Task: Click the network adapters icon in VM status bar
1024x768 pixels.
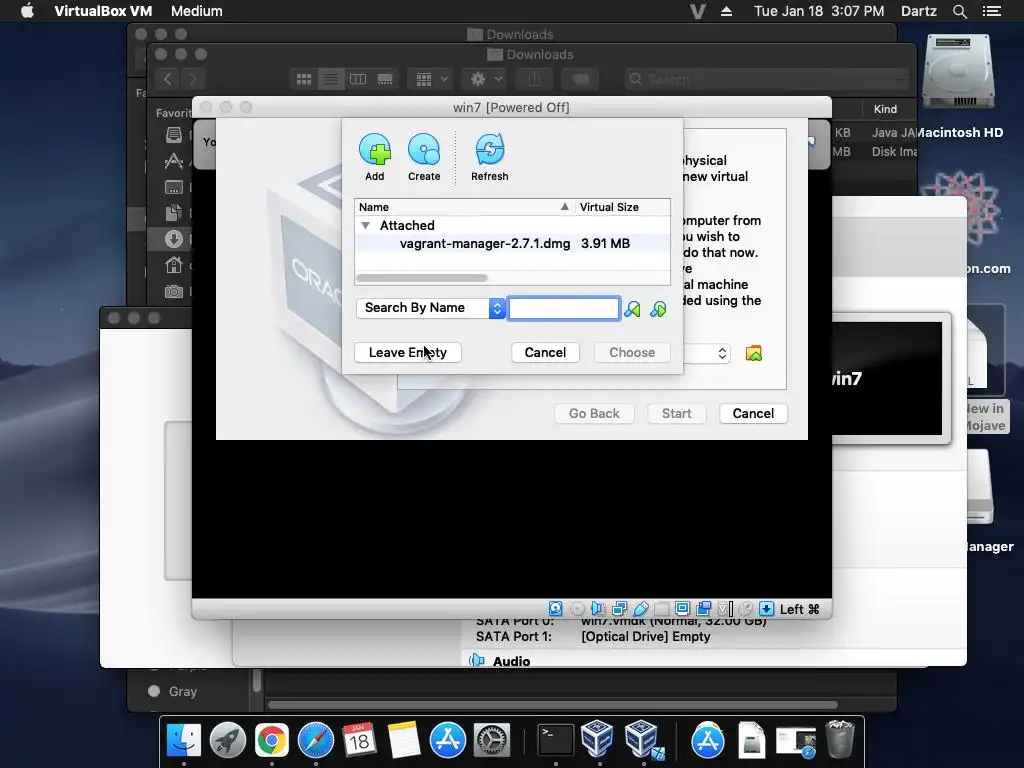Action: tap(619, 609)
